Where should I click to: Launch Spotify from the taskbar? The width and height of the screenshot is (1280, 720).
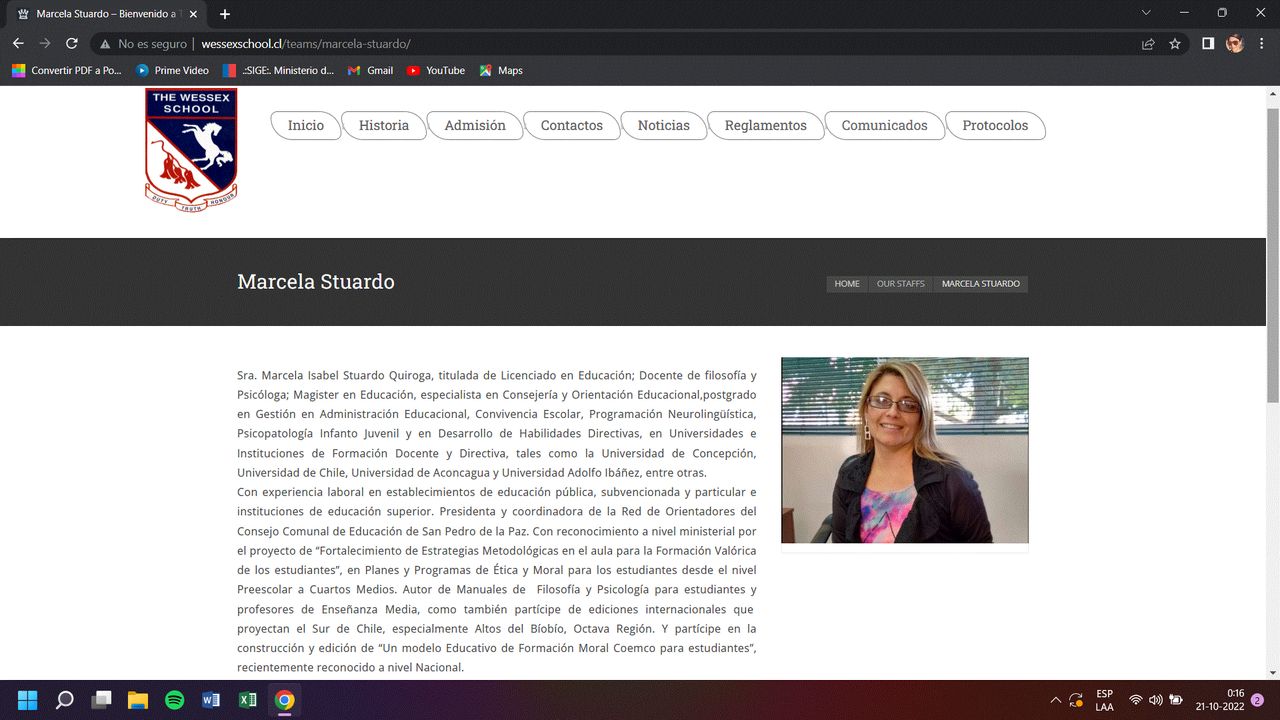click(x=174, y=699)
